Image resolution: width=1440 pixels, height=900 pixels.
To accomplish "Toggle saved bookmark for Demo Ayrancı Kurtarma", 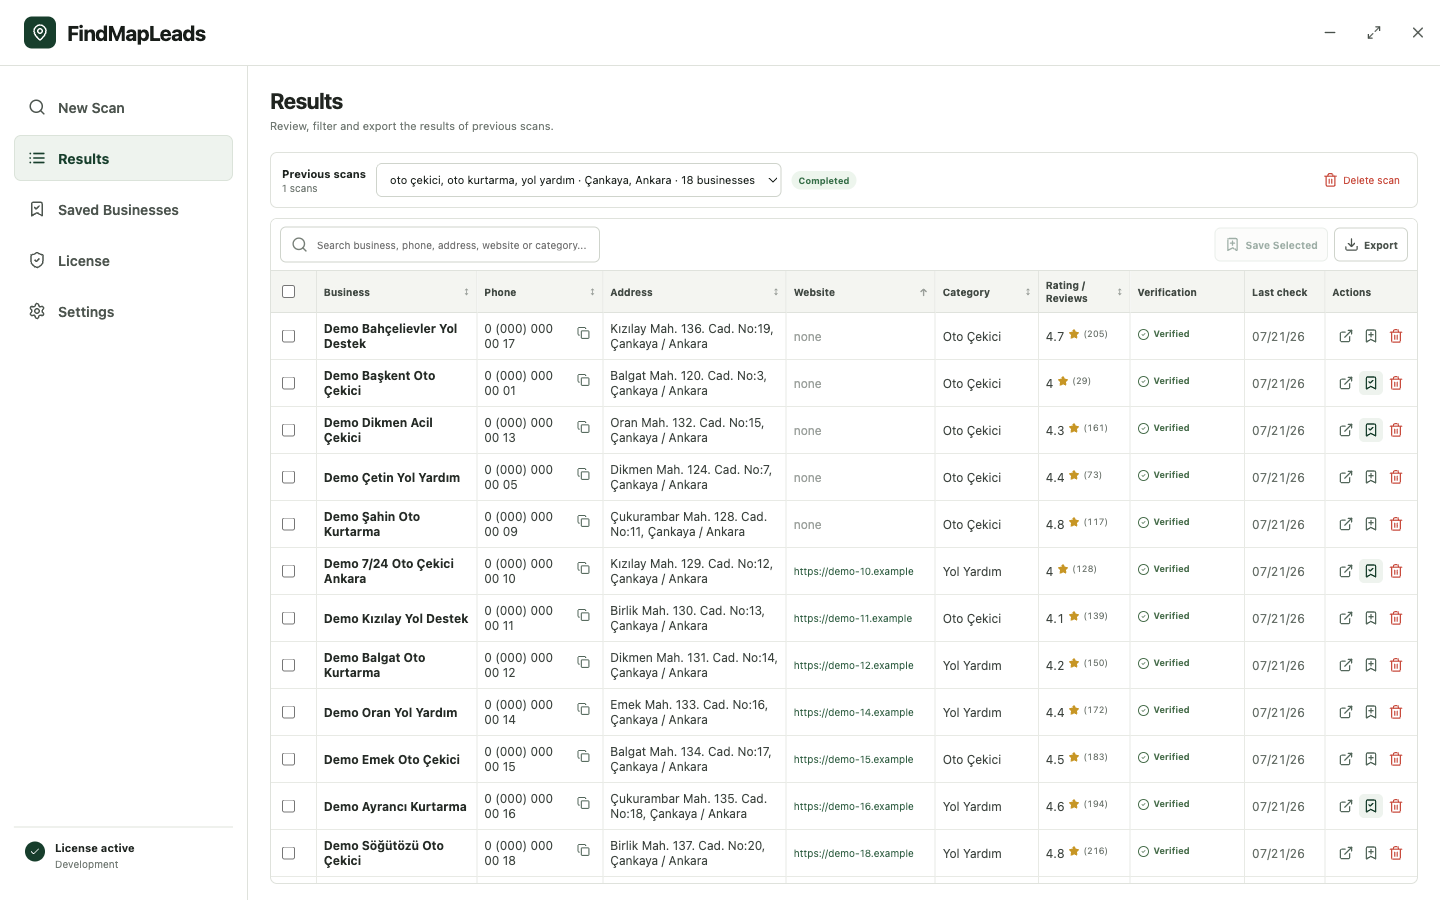I will click(1371, 806).
